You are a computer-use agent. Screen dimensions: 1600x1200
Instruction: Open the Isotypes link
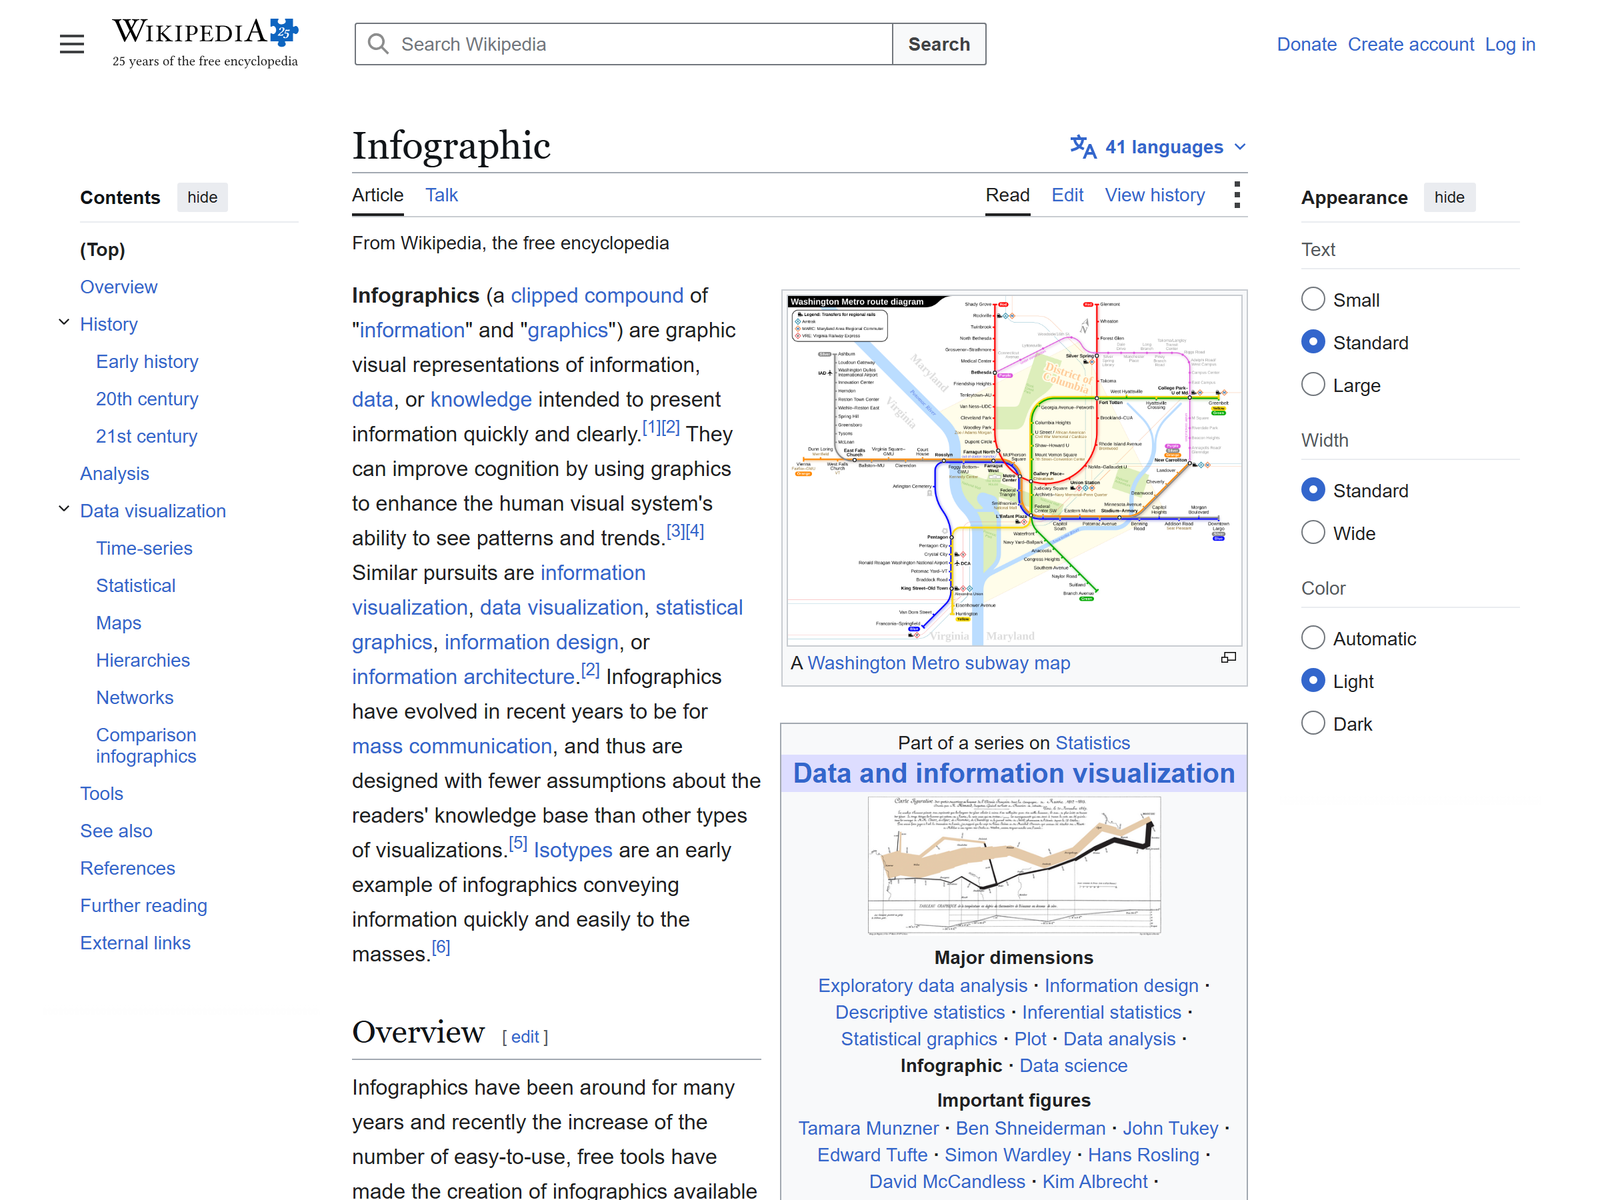click(573, 850)
